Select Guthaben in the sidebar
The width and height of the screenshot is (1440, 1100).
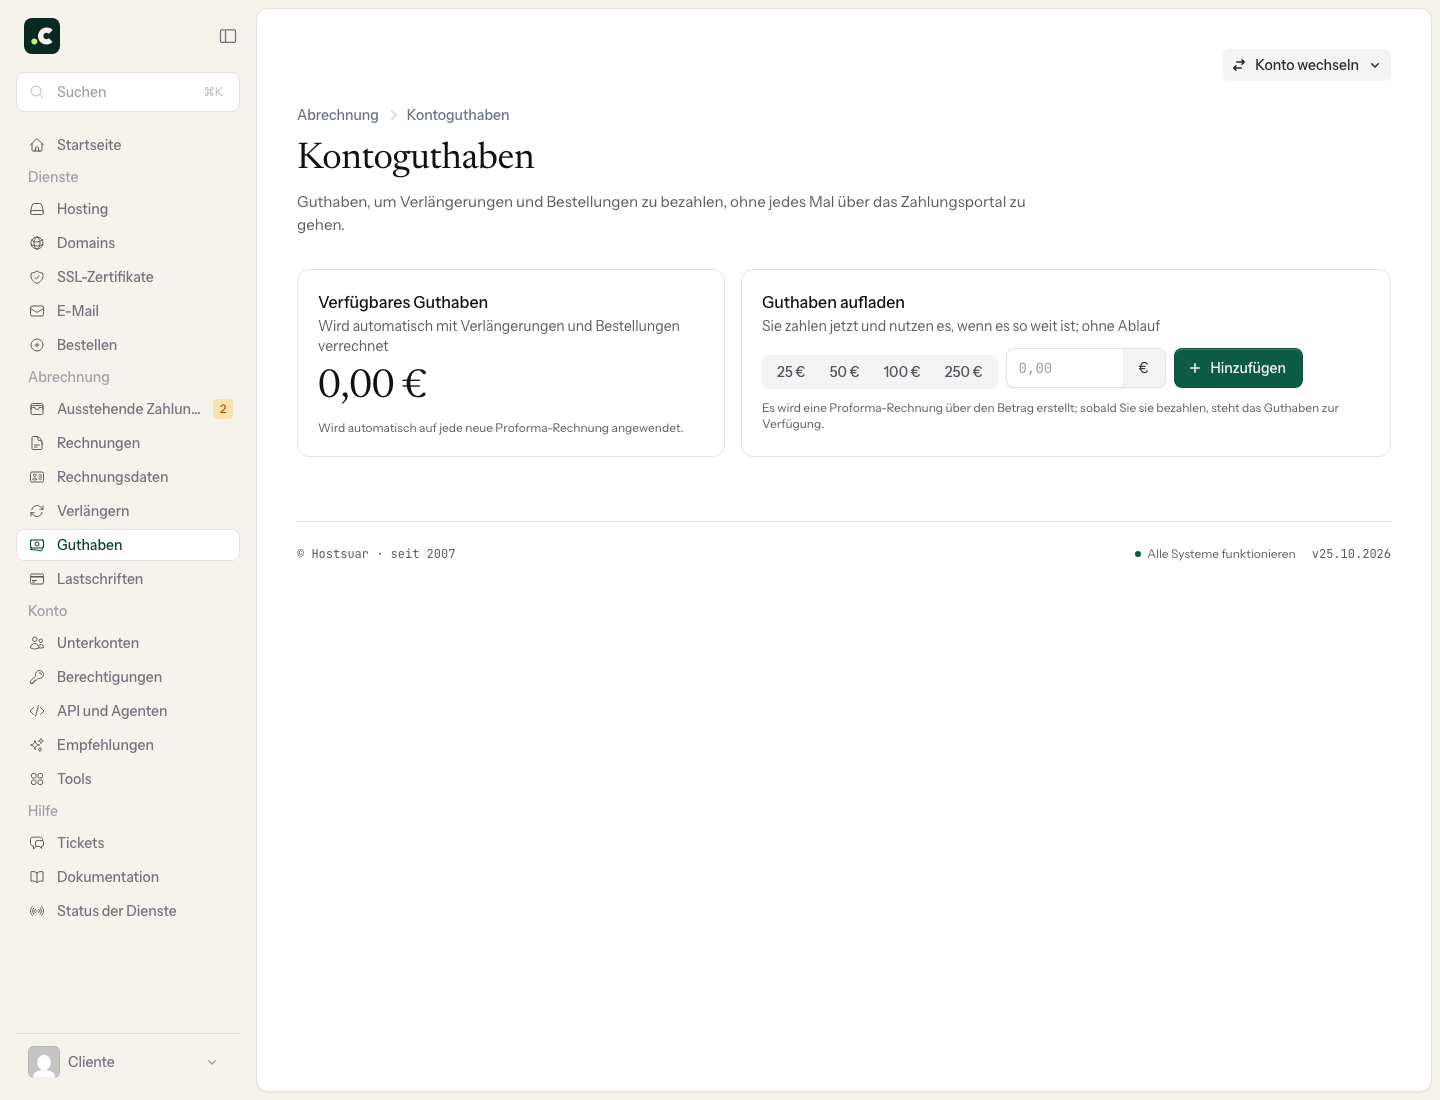(128, 545)
